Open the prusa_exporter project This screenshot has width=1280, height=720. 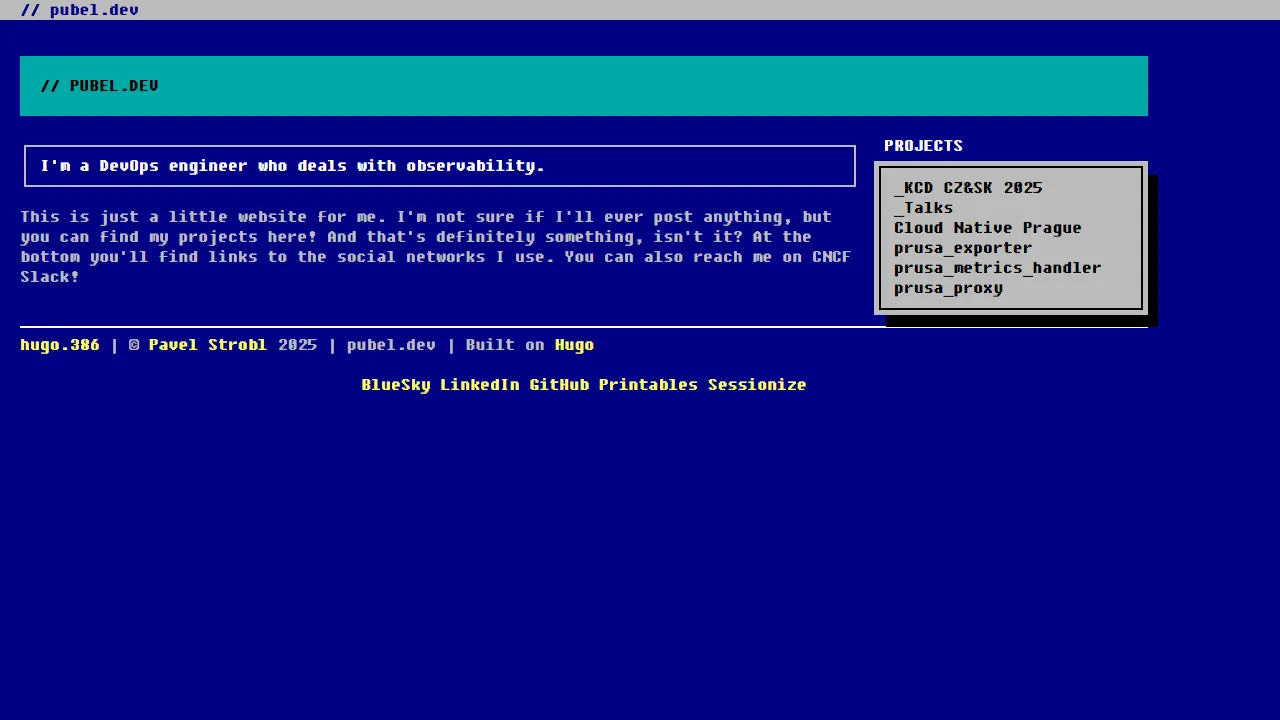[x=962, y=248]
